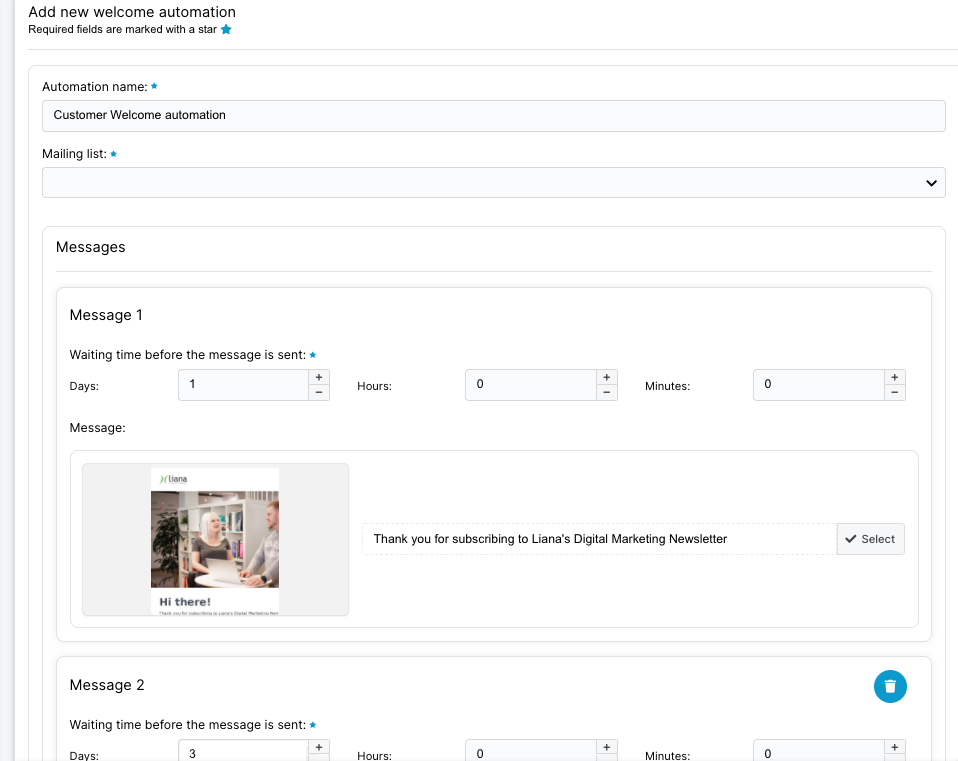Screen dimensions: 958x761
Task: Decrease Message 1 Minutes with minus button
Action: 894,393
